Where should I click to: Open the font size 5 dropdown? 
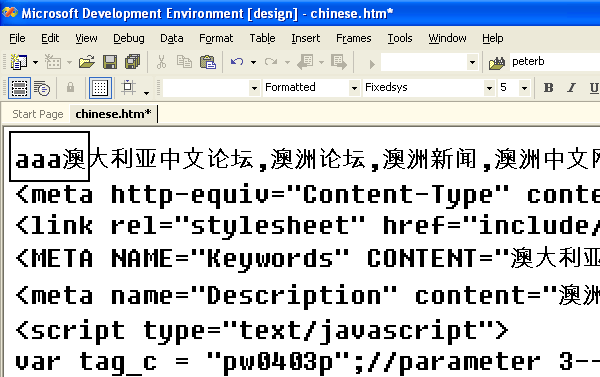click(524, 88)
